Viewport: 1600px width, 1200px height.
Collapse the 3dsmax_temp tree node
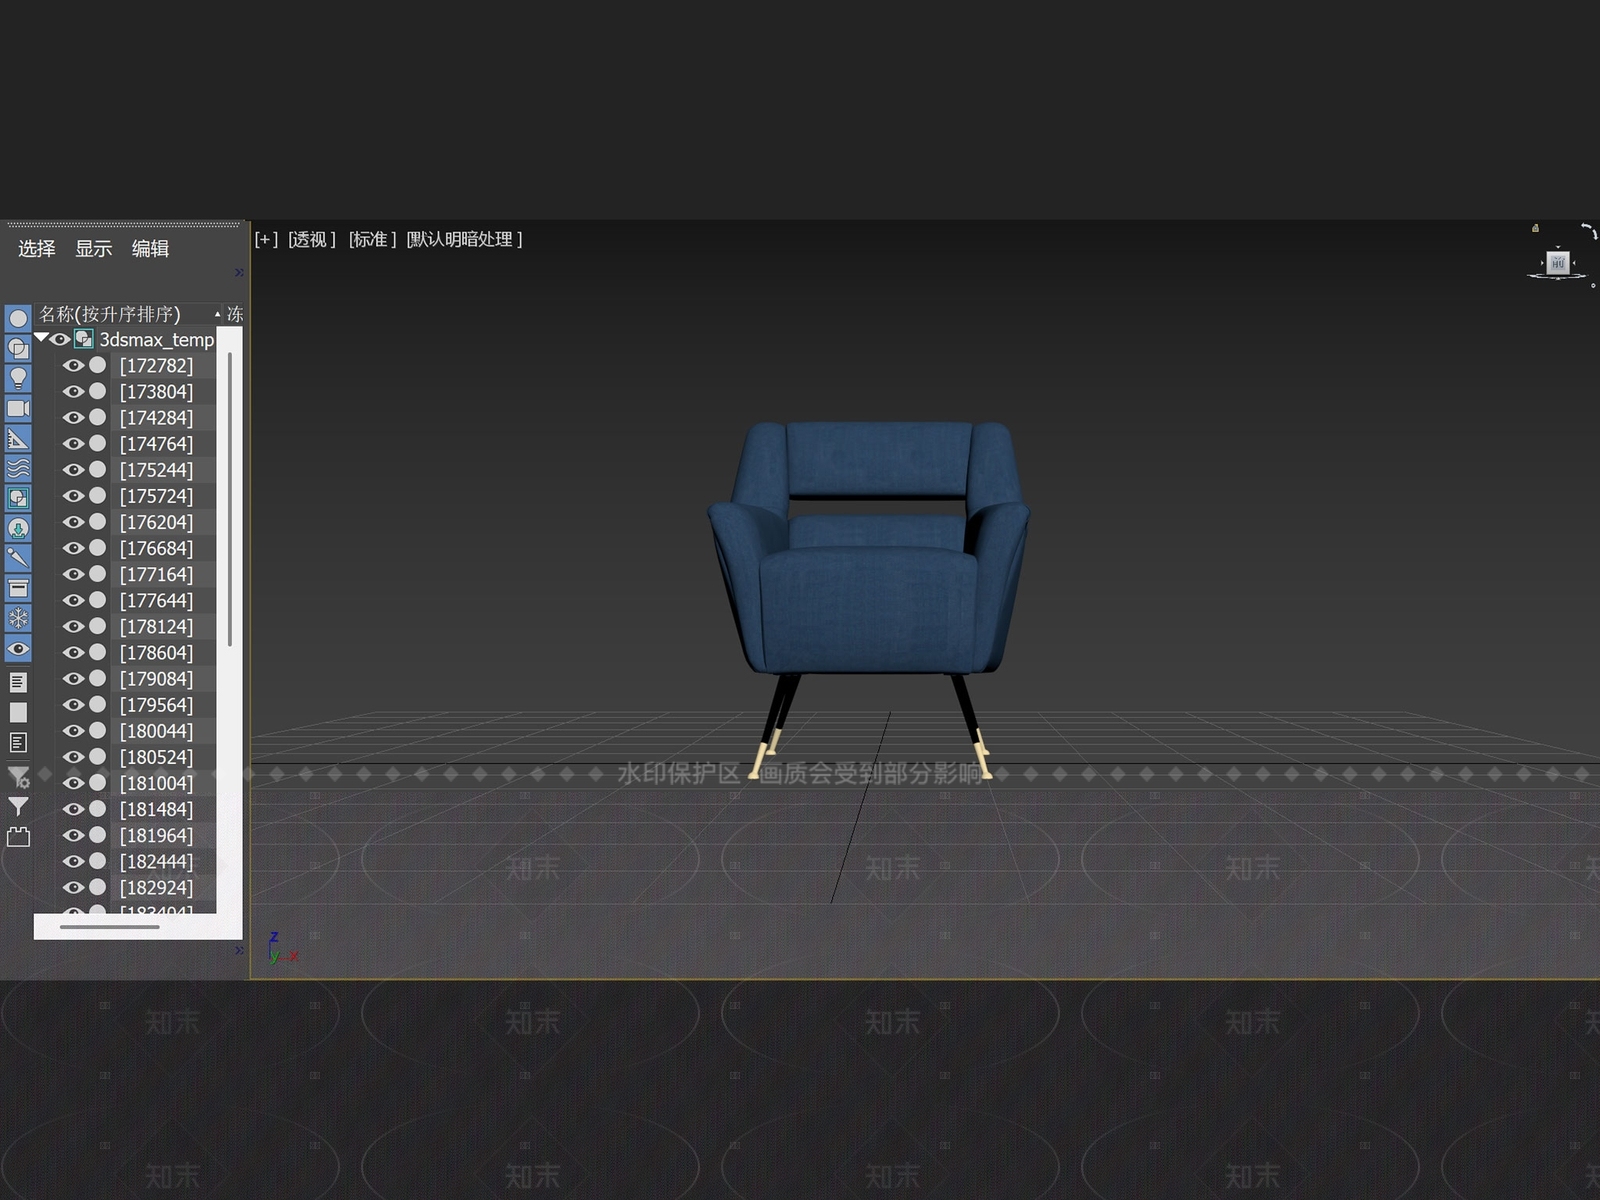click(41, 338)
